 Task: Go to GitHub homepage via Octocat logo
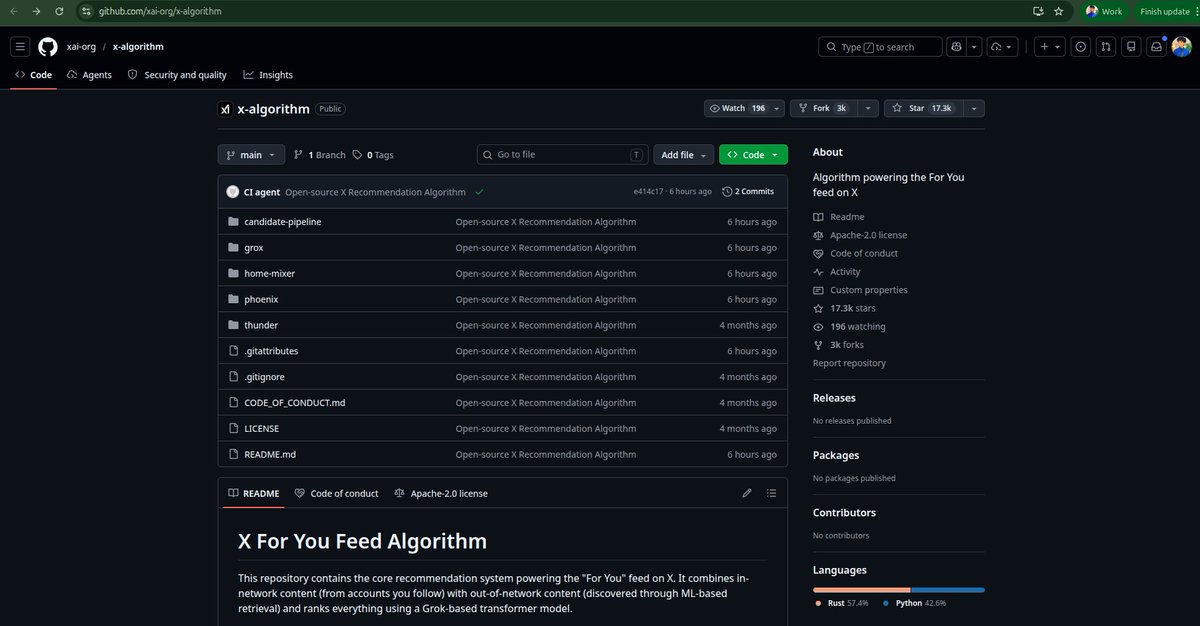(48, 47)
